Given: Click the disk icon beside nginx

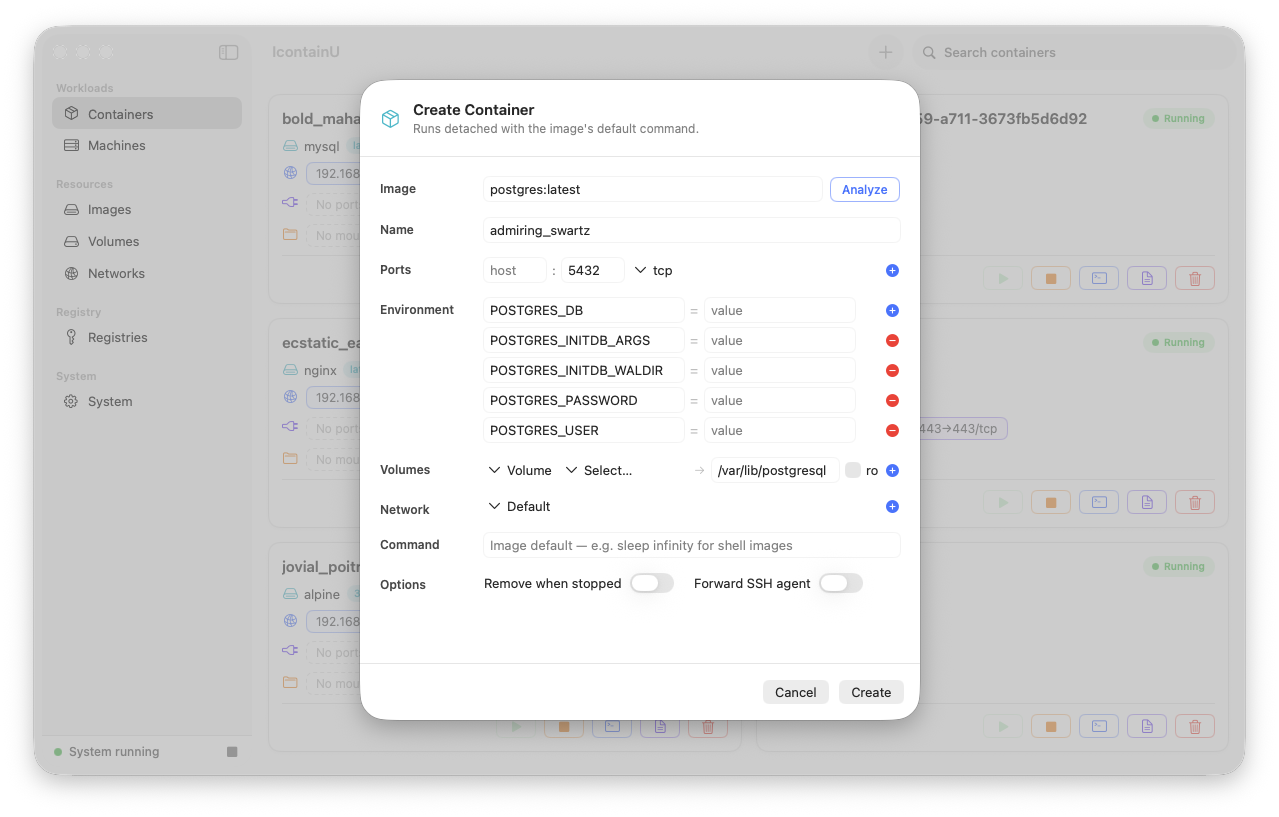Looking at the screenshot, I should tap(290, 370).
